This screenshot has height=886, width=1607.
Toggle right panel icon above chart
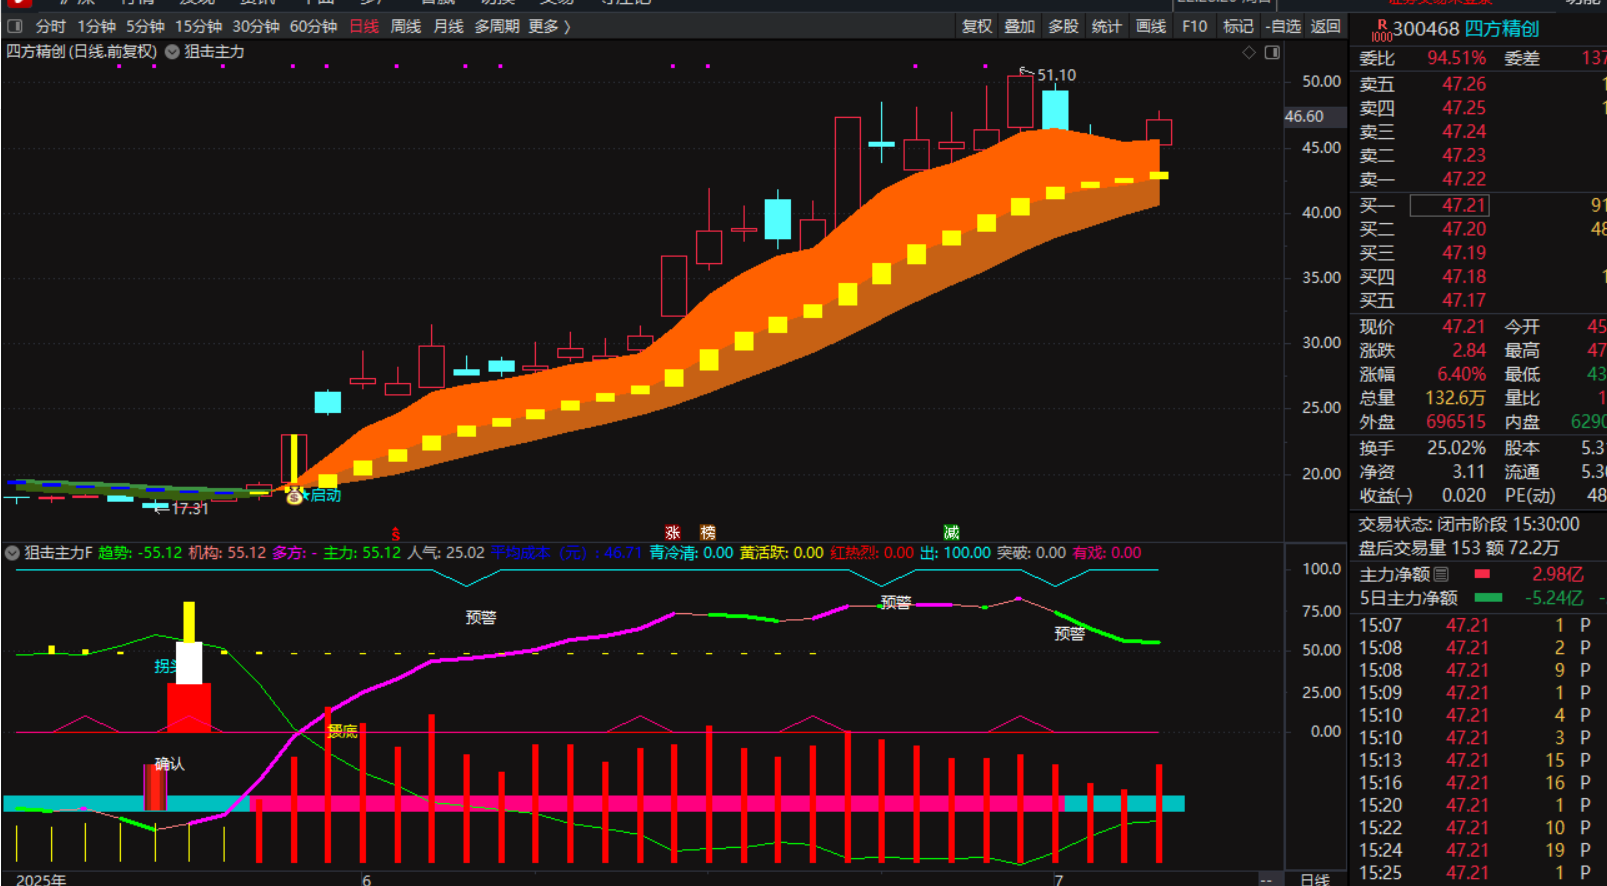tap(1272, 52)
